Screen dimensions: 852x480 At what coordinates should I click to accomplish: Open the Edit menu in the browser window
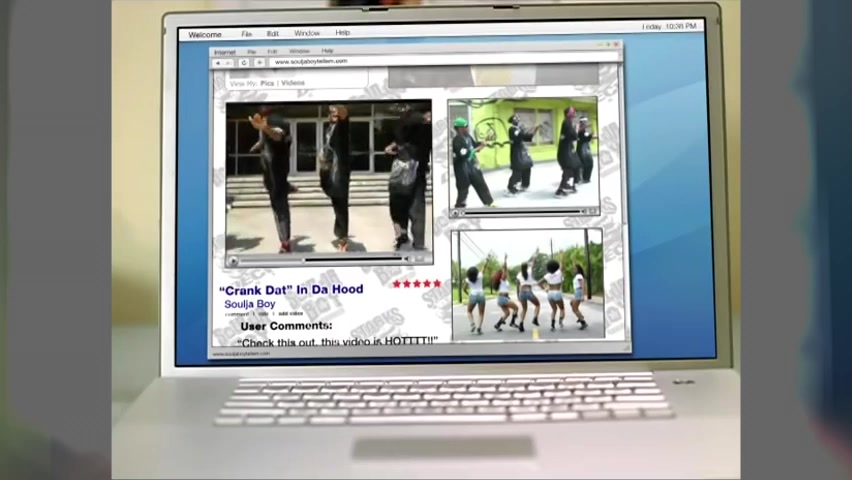point(272,52)
